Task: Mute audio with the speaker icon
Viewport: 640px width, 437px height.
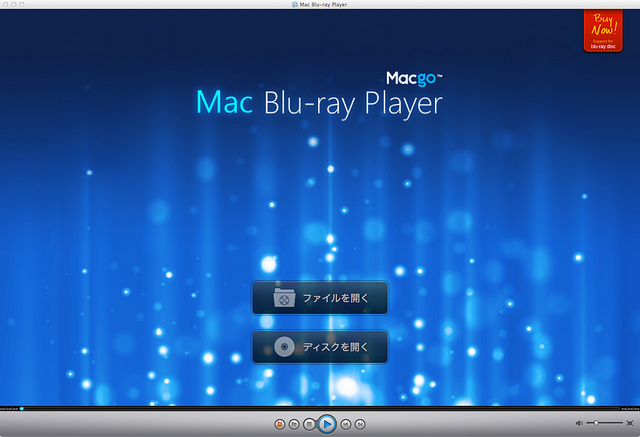Action: tap(579, 423)
